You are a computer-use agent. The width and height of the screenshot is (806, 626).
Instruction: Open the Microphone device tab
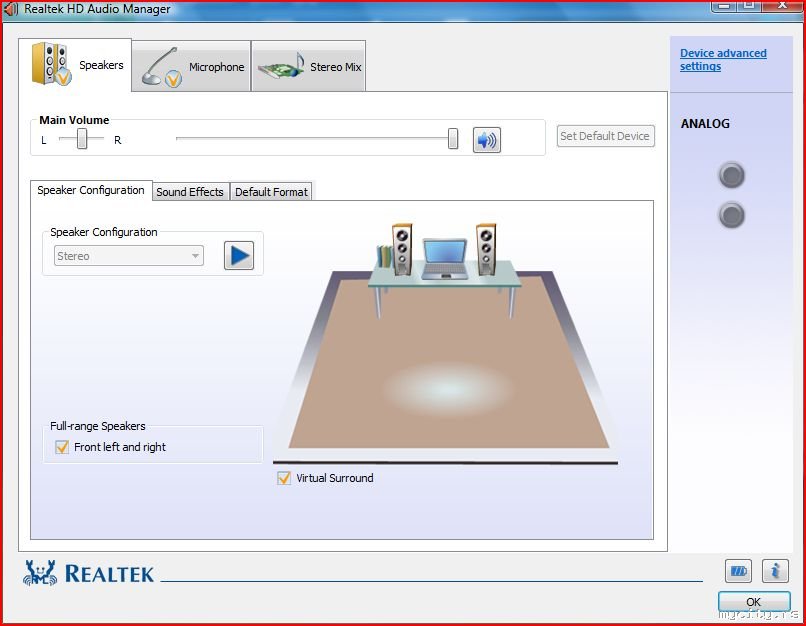coord(191,66)
